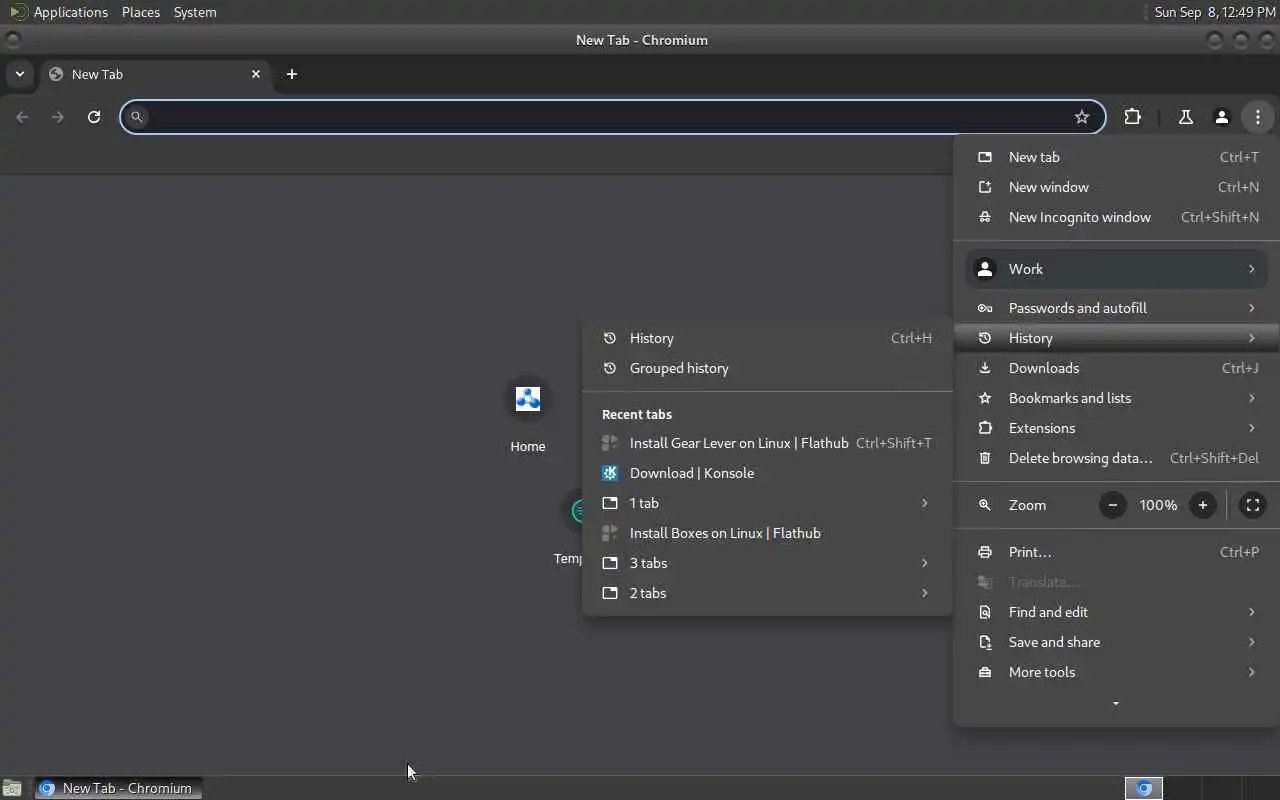This screenshot has height=800, width=1280.
Task: Open Downloads from the menu
Action: pos(1116,368)
